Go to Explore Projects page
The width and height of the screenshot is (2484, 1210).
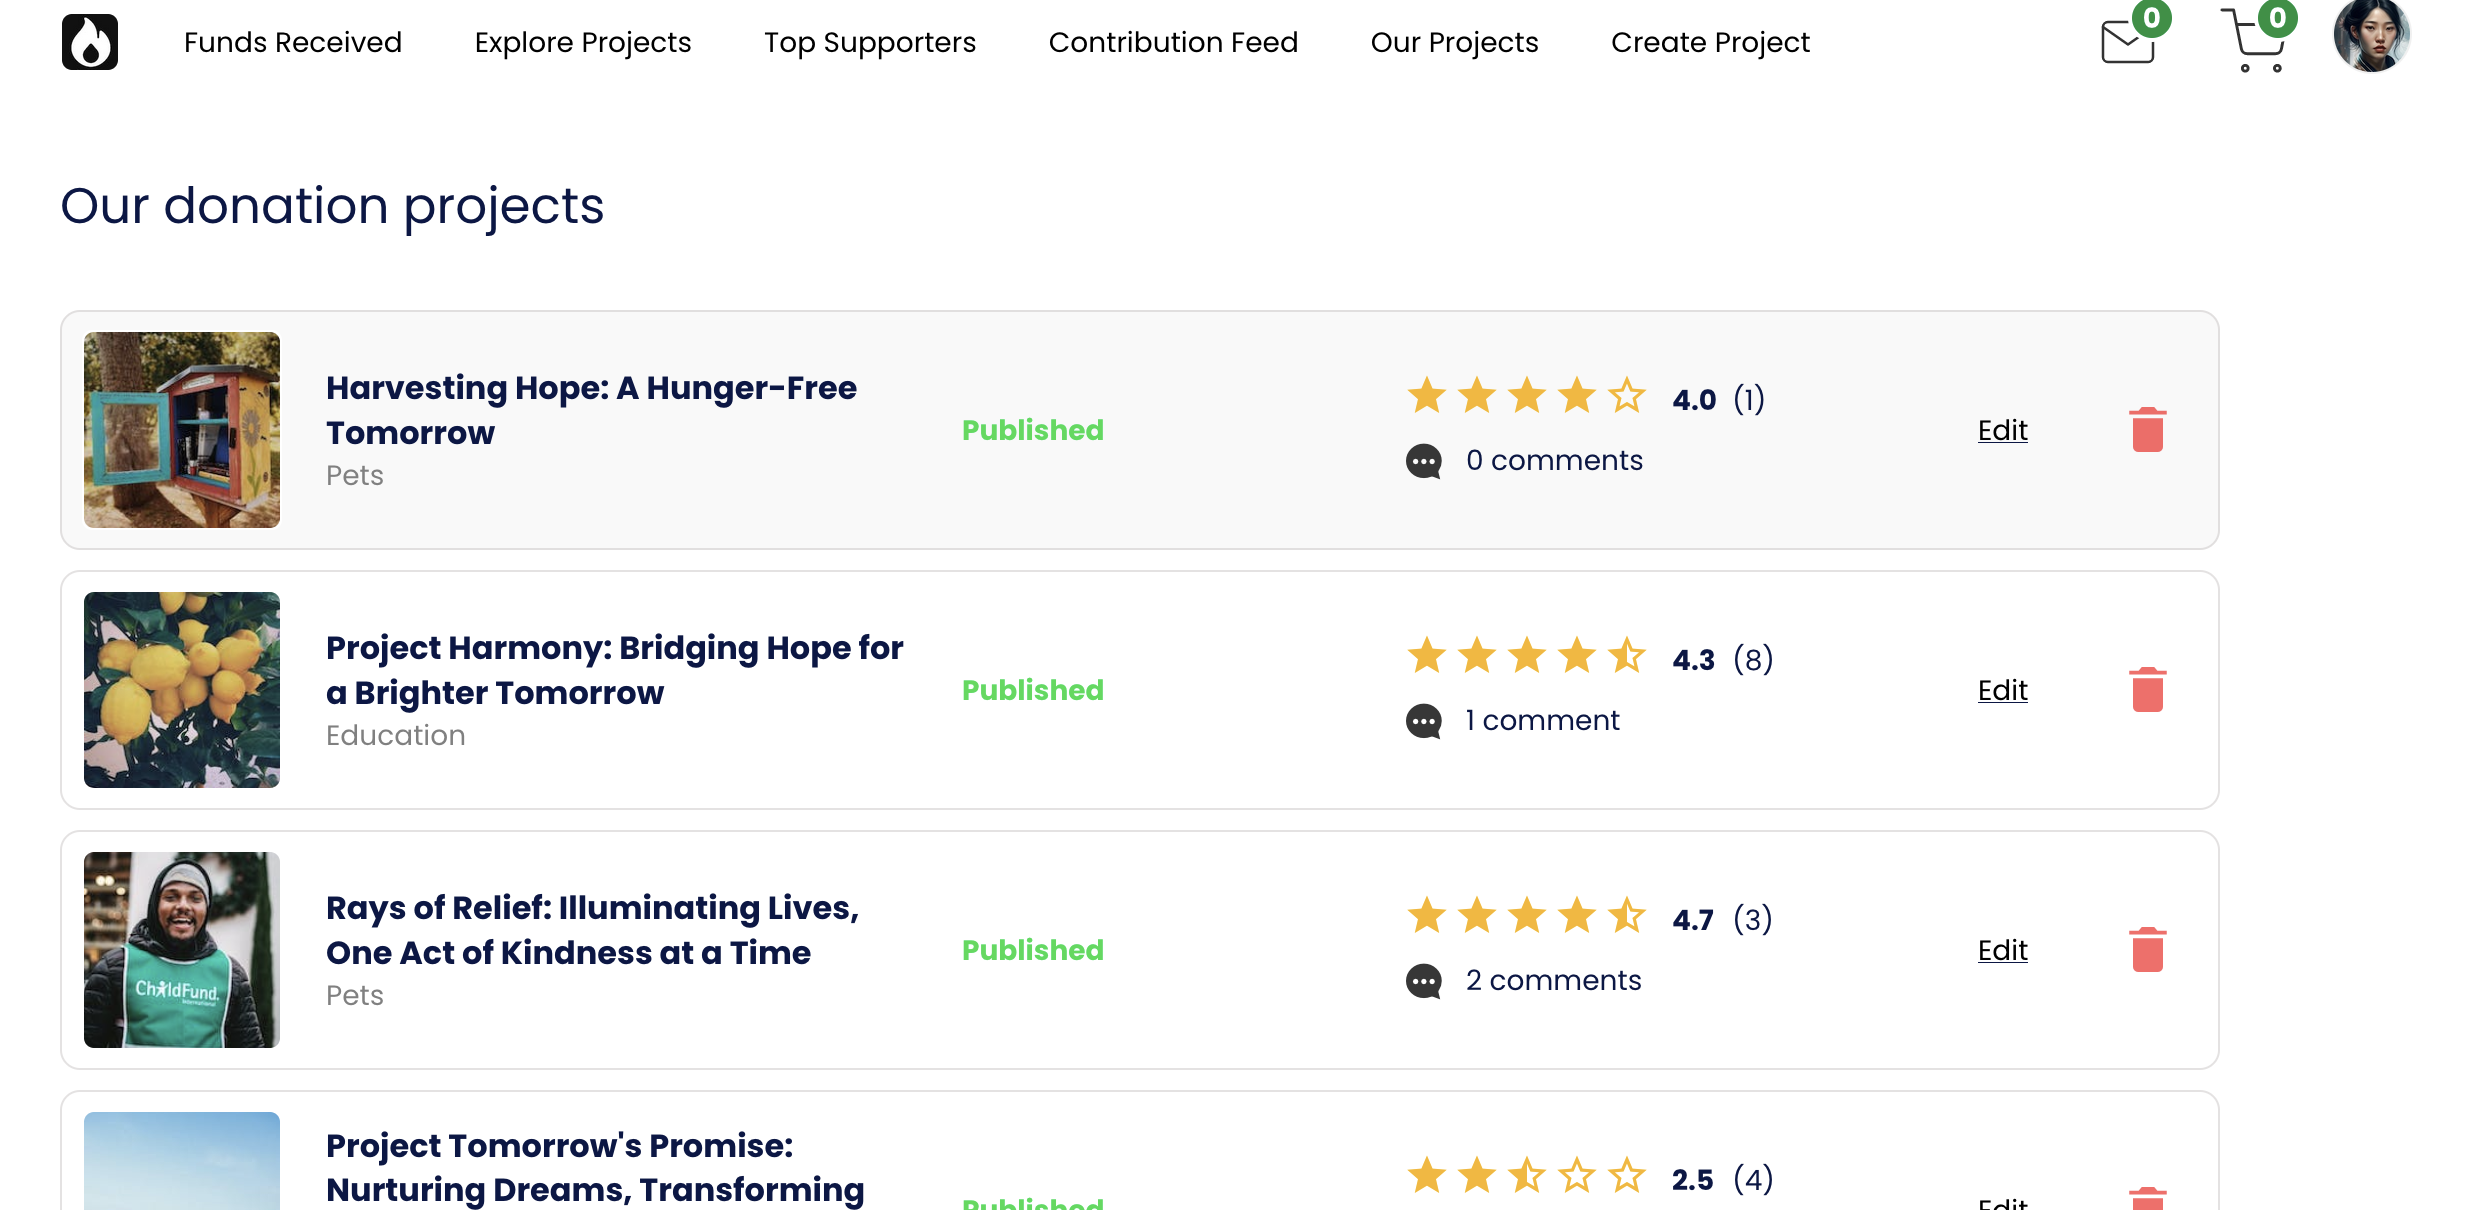583,42
